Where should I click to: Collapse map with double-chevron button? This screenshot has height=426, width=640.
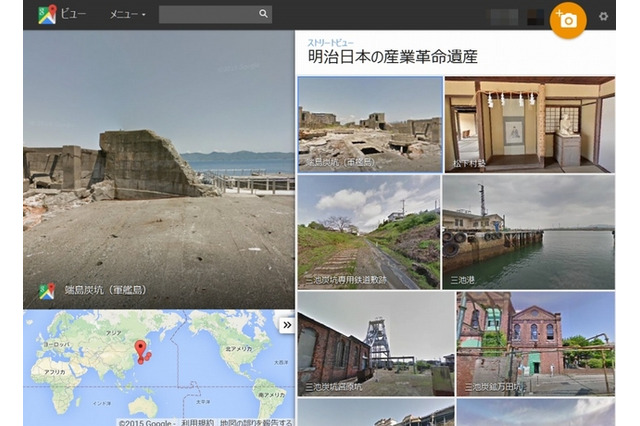pyautogui.click(x=287, y=325)
